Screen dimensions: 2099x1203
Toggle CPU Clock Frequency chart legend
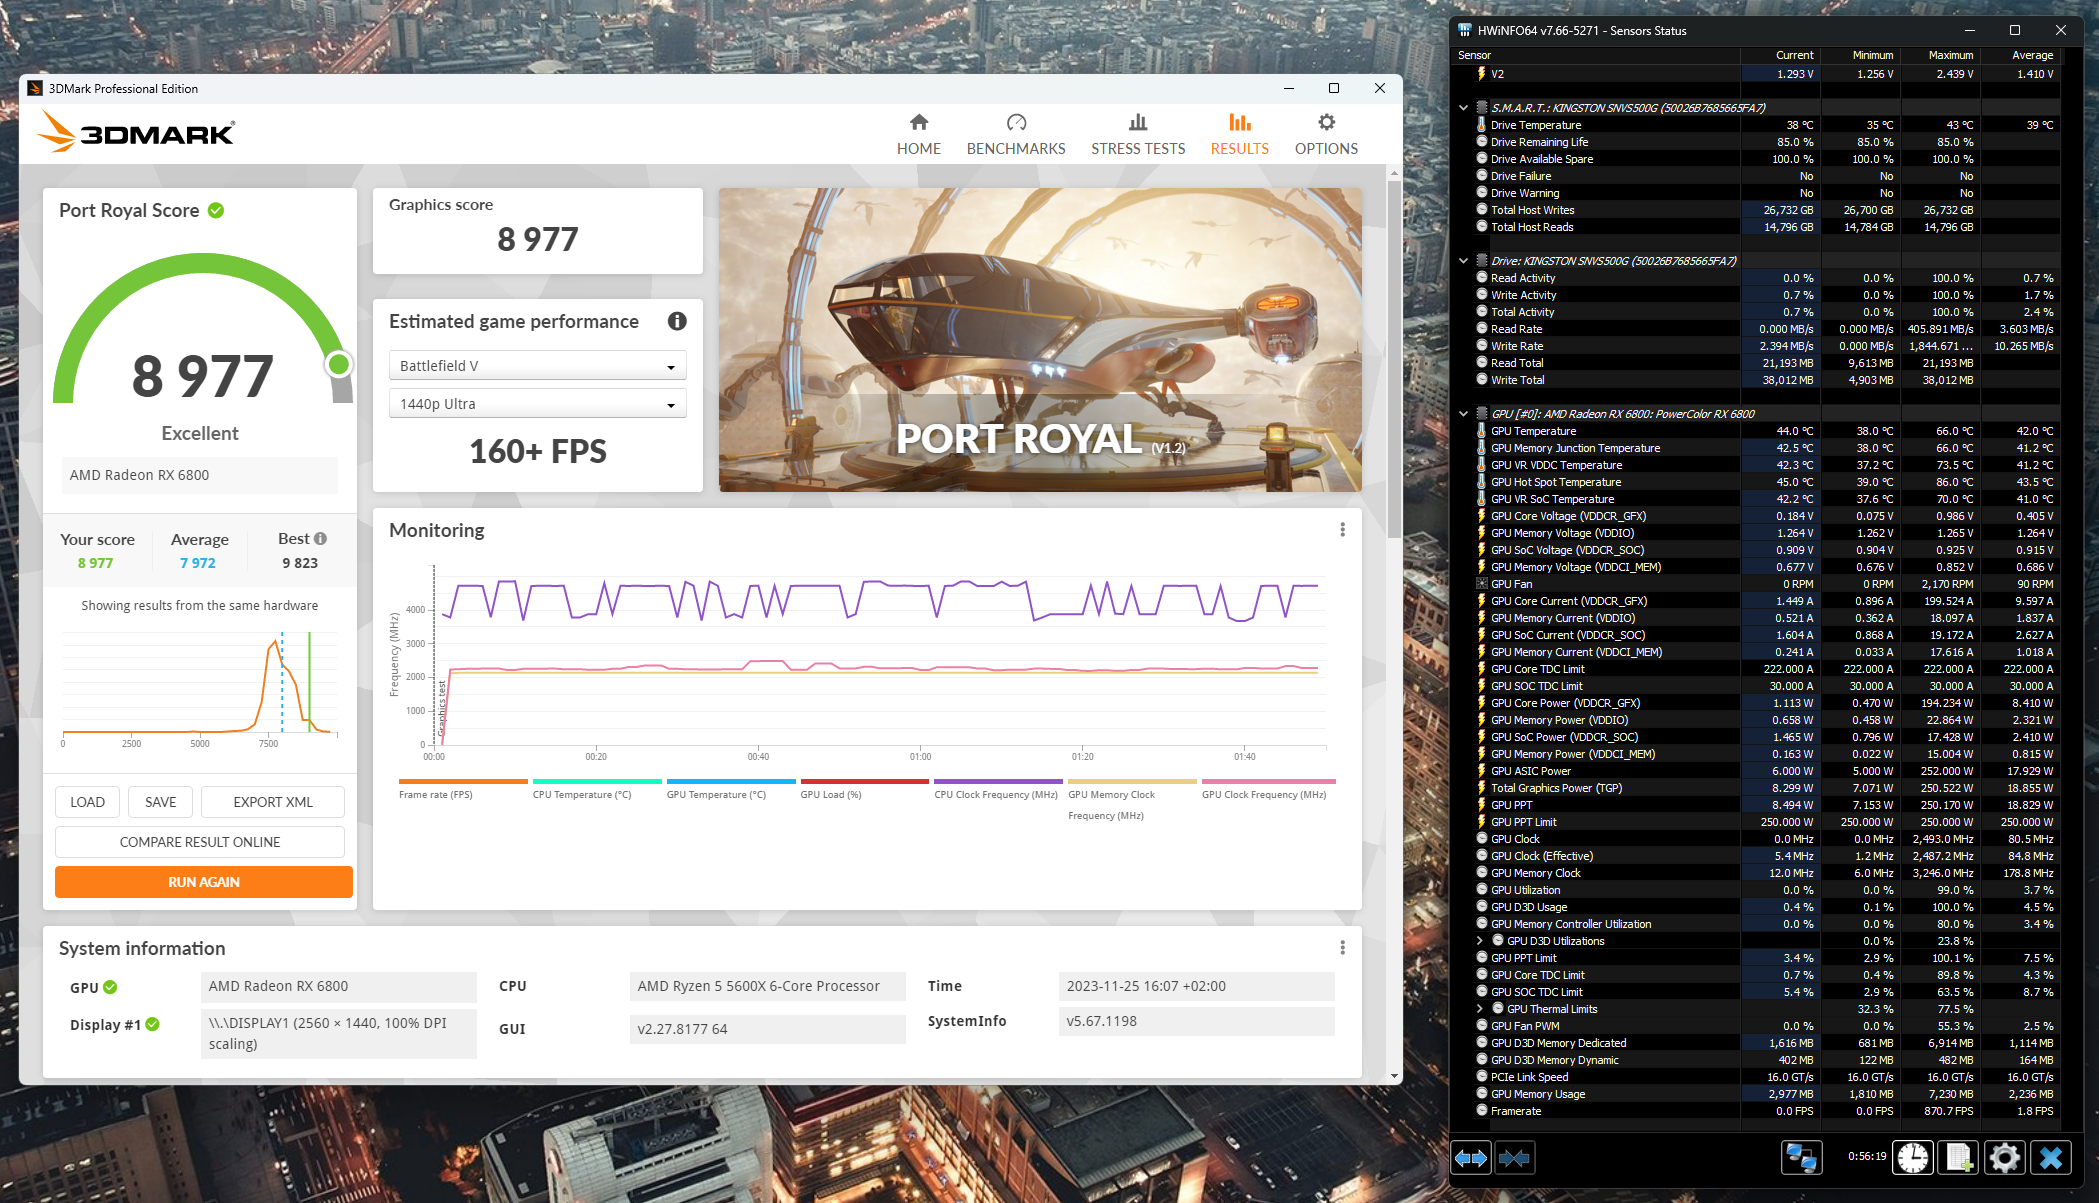[996, 794]
